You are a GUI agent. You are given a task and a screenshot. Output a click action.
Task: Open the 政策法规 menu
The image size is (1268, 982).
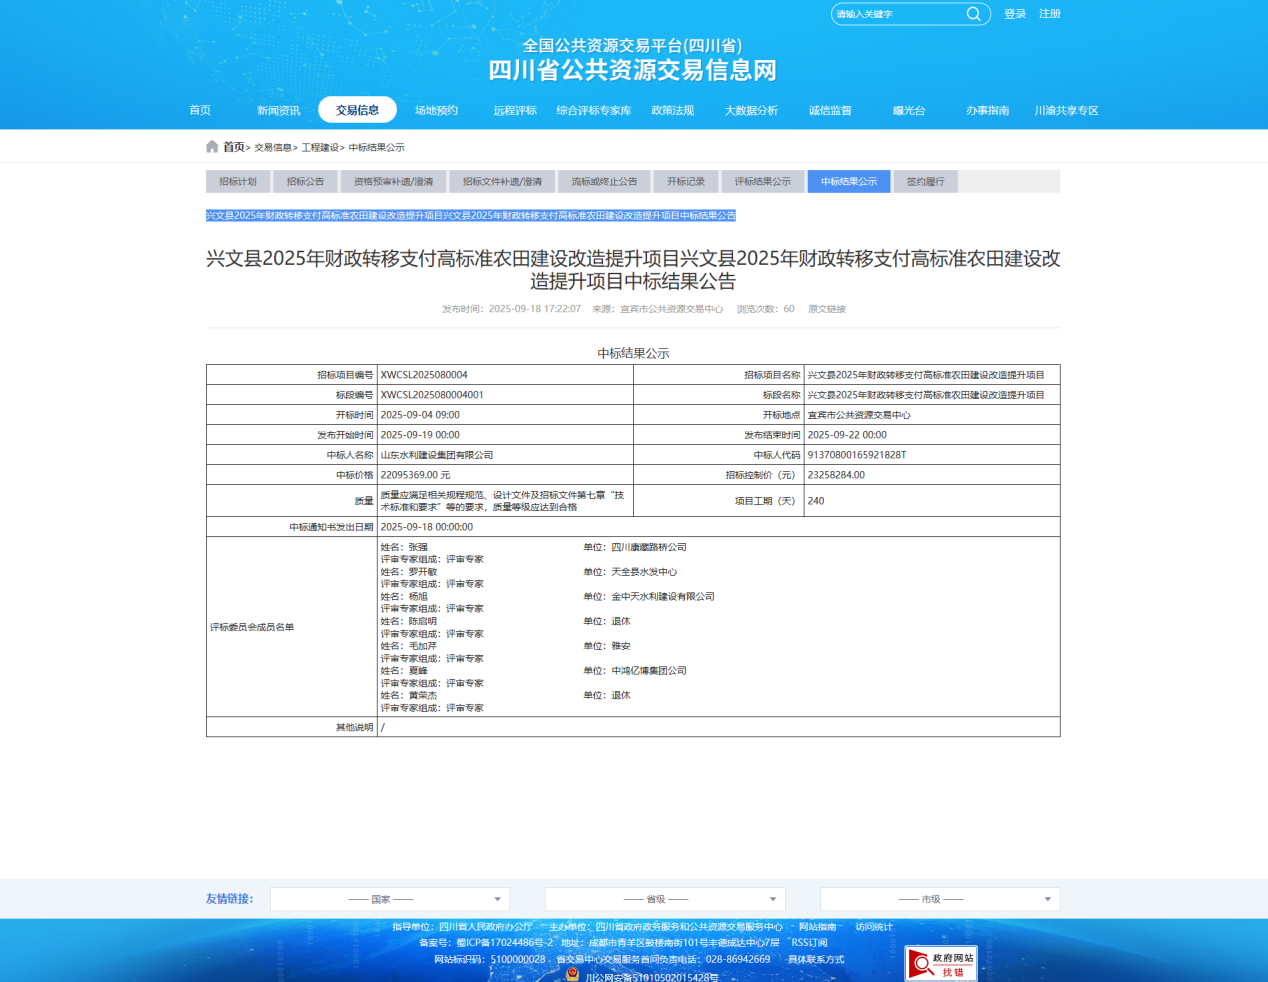673,110
